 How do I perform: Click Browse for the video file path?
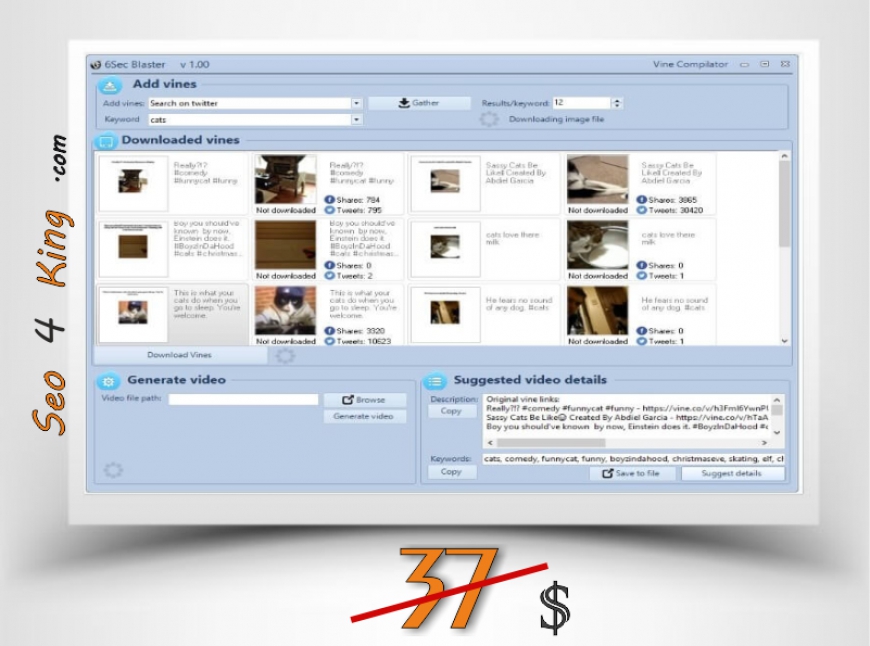point(365,400)
